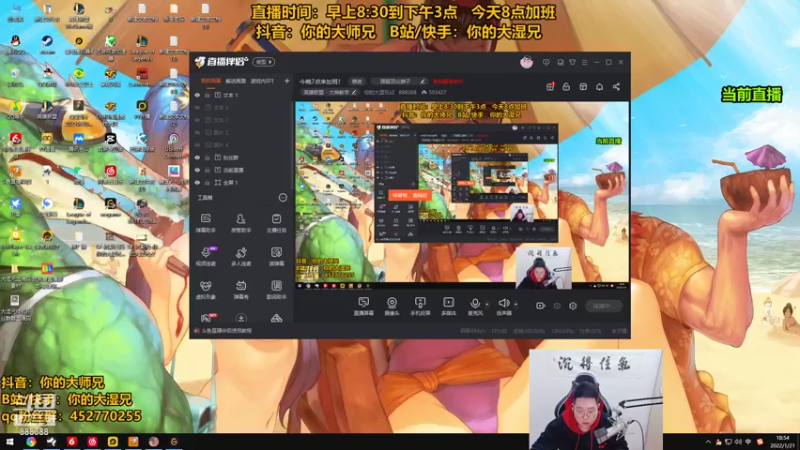Screen dimensions: 800x450
Task: Hide the 粉丝群 layer
Action: (x=197, y=158)
